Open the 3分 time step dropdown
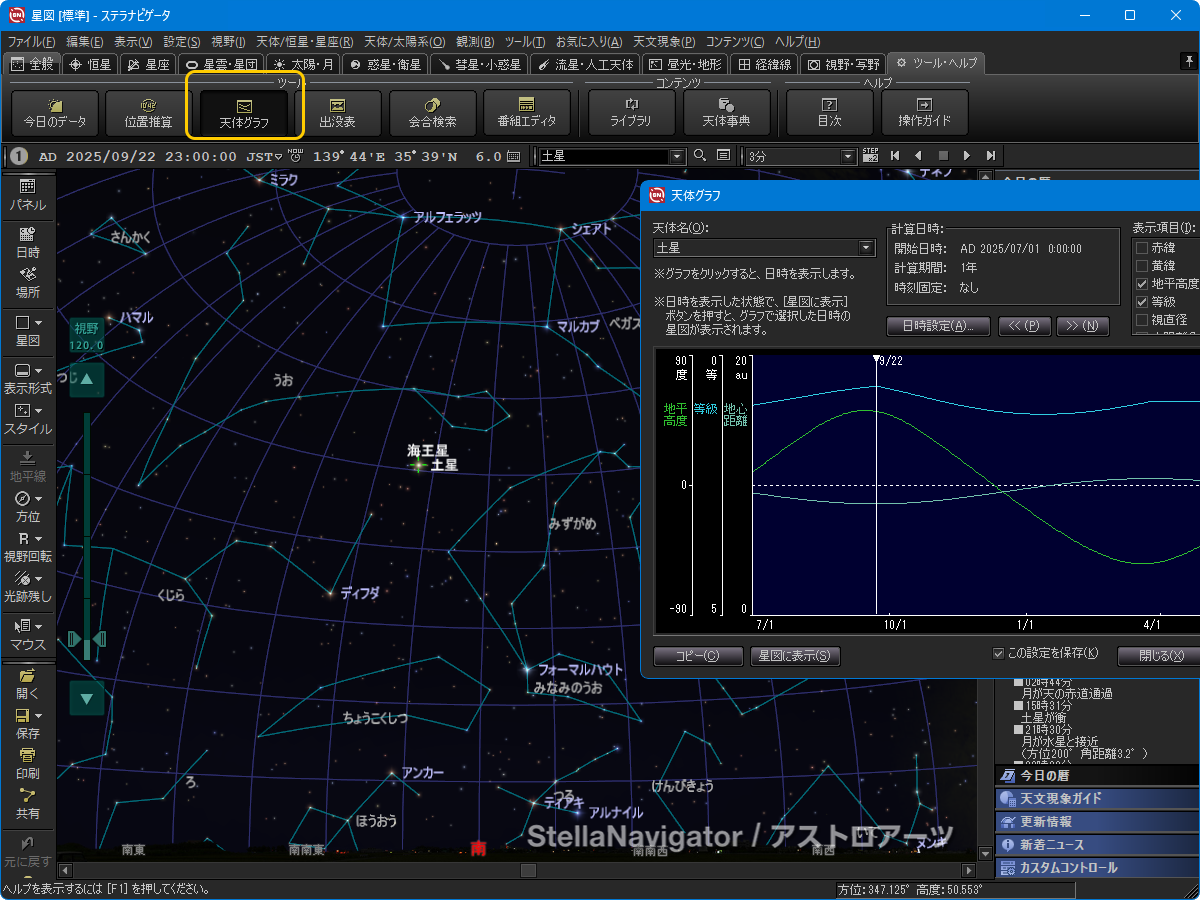 [848, 156]
